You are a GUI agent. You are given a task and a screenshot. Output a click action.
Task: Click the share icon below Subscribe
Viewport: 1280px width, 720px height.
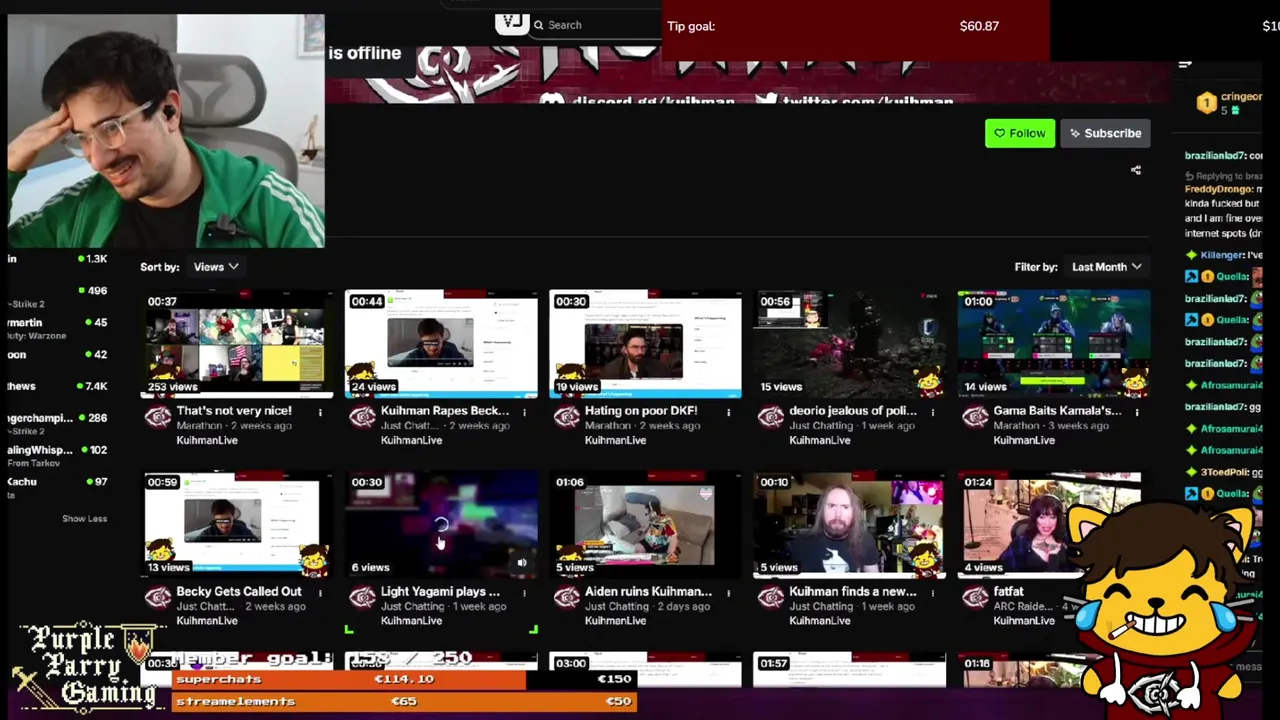tap(1135, 170)
